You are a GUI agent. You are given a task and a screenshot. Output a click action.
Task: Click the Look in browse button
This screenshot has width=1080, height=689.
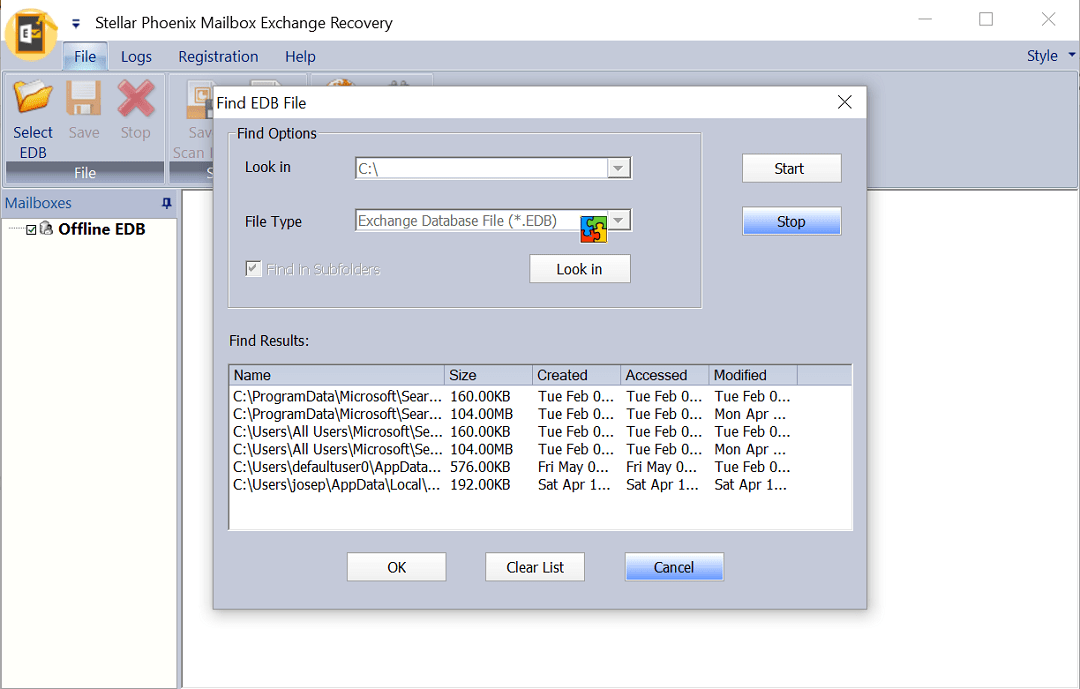click(579, 269)
